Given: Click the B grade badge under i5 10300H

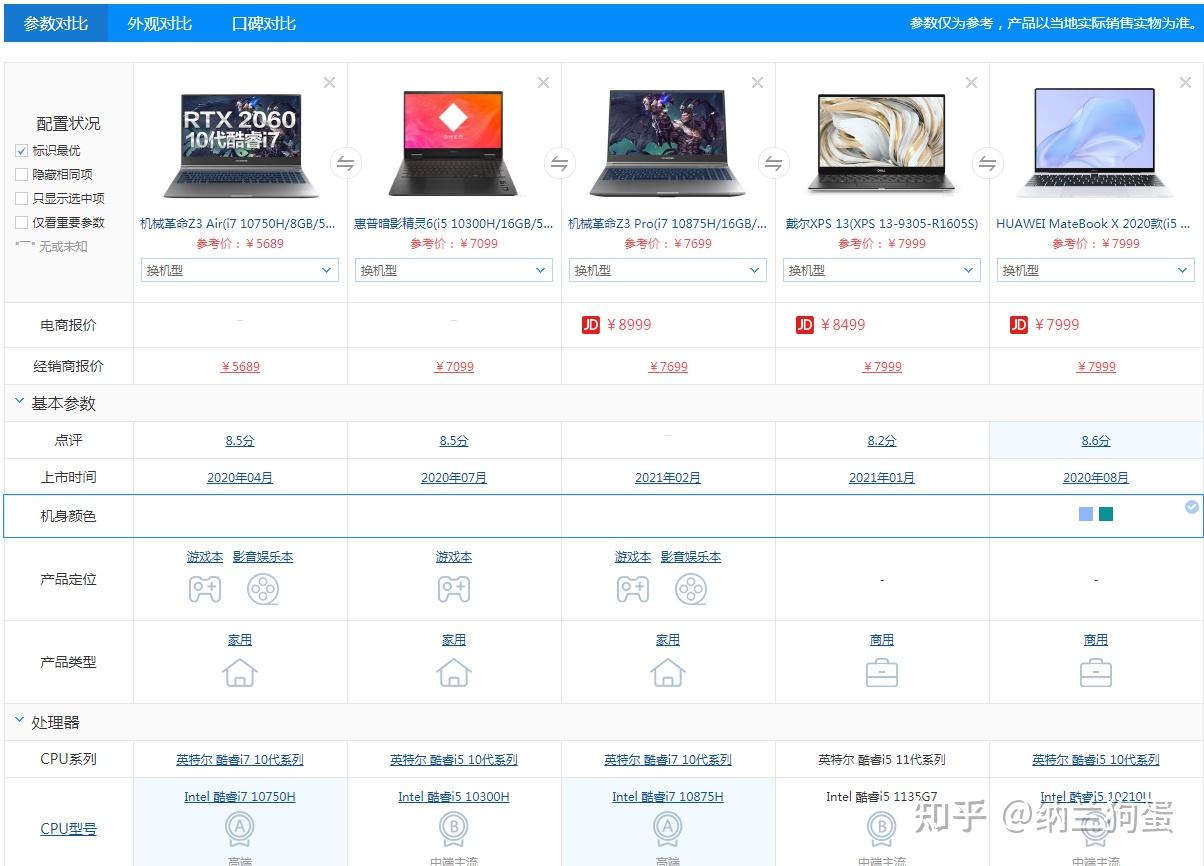Looking at the screenshot, I should [x=454, y=829].
